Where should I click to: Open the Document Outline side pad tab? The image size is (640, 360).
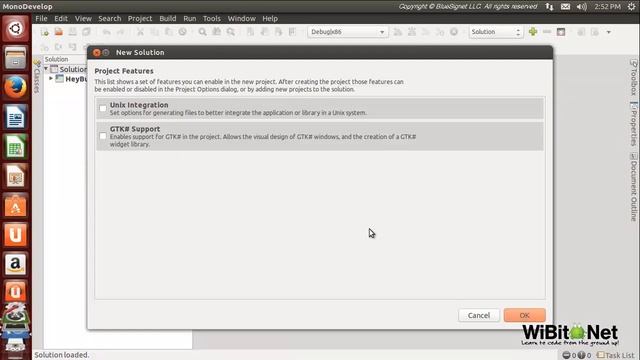tap(633, 187)
